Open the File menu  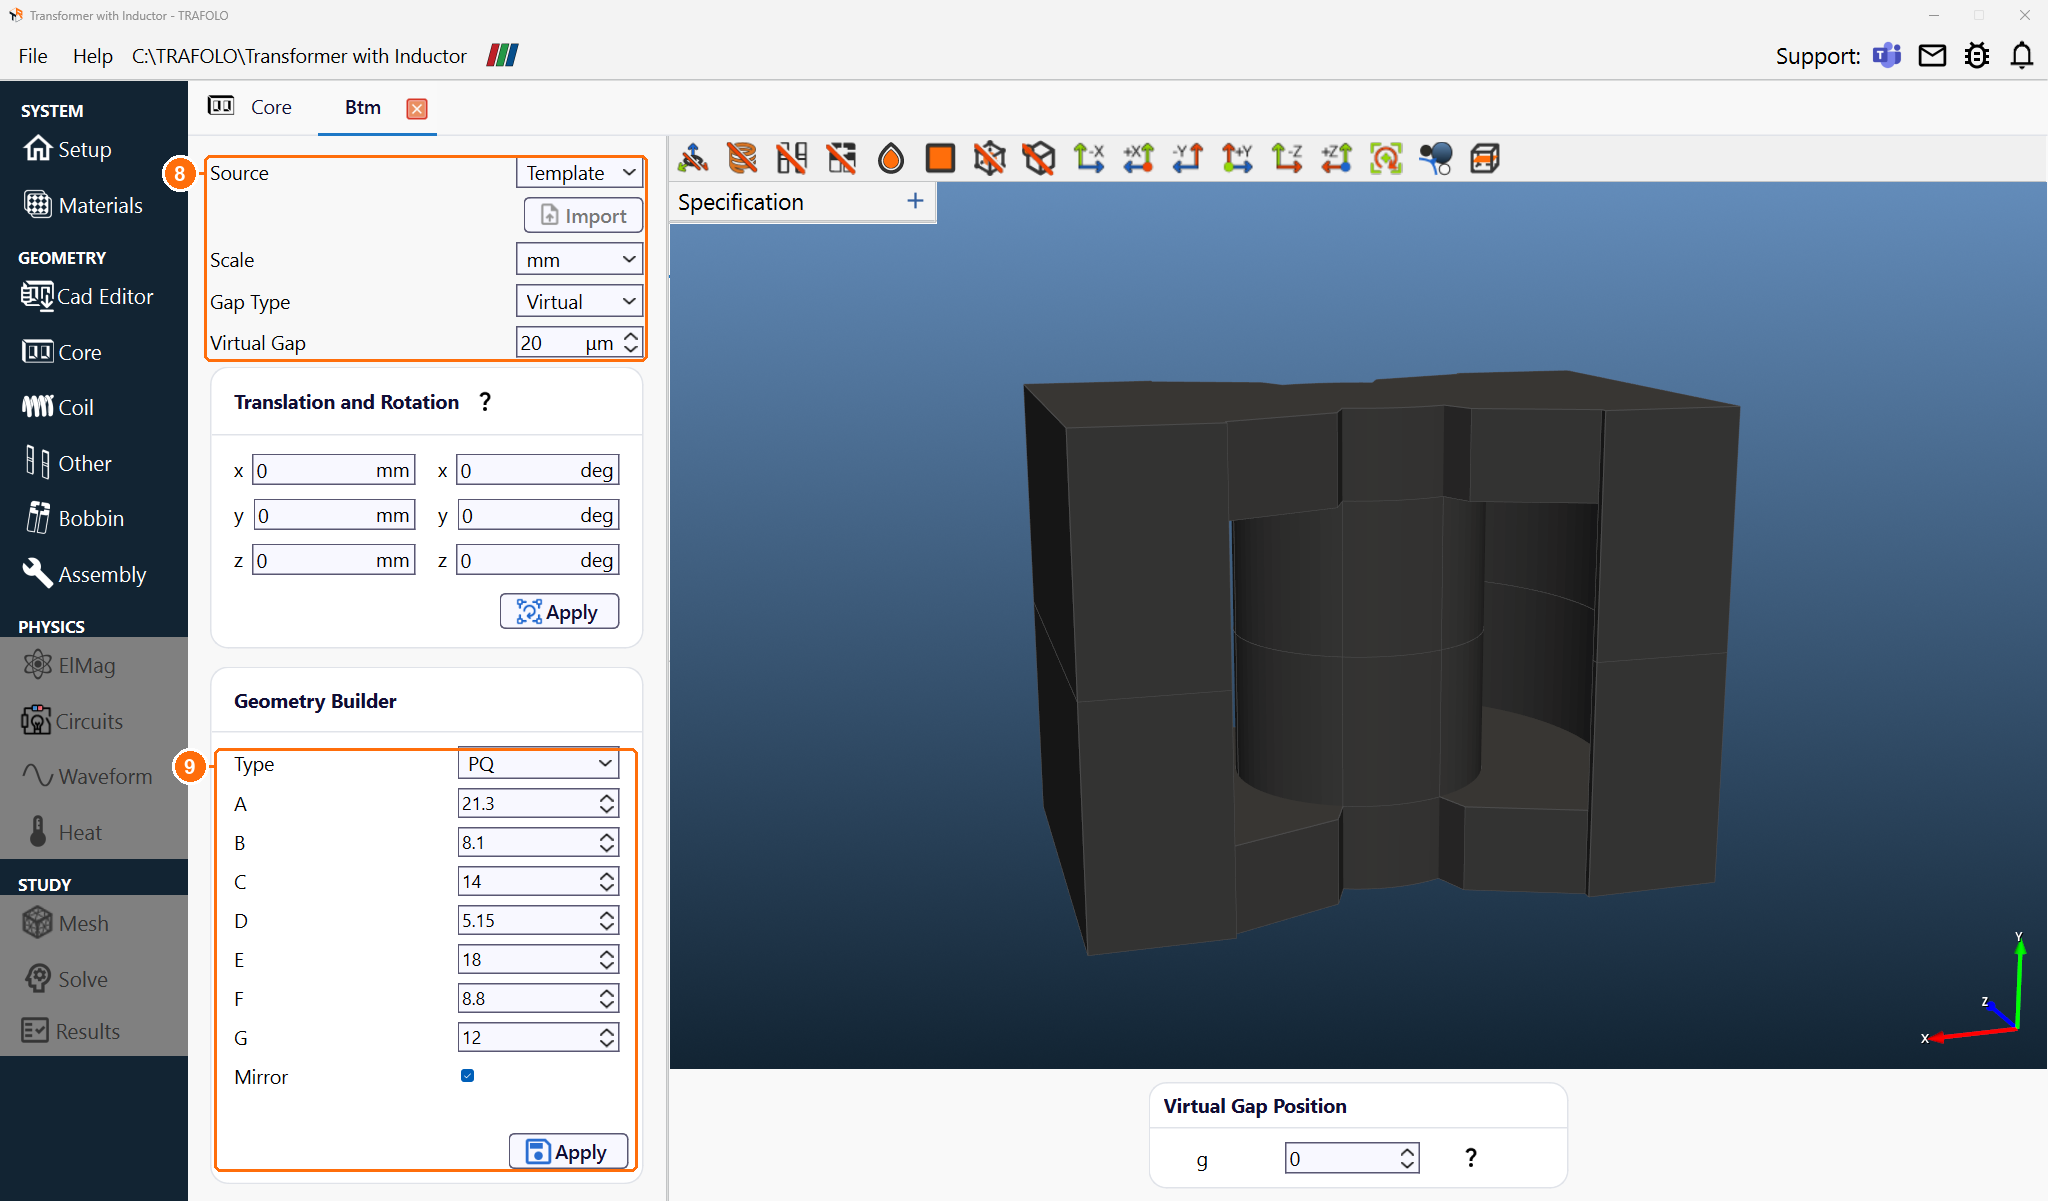click(x=33, y=56)
